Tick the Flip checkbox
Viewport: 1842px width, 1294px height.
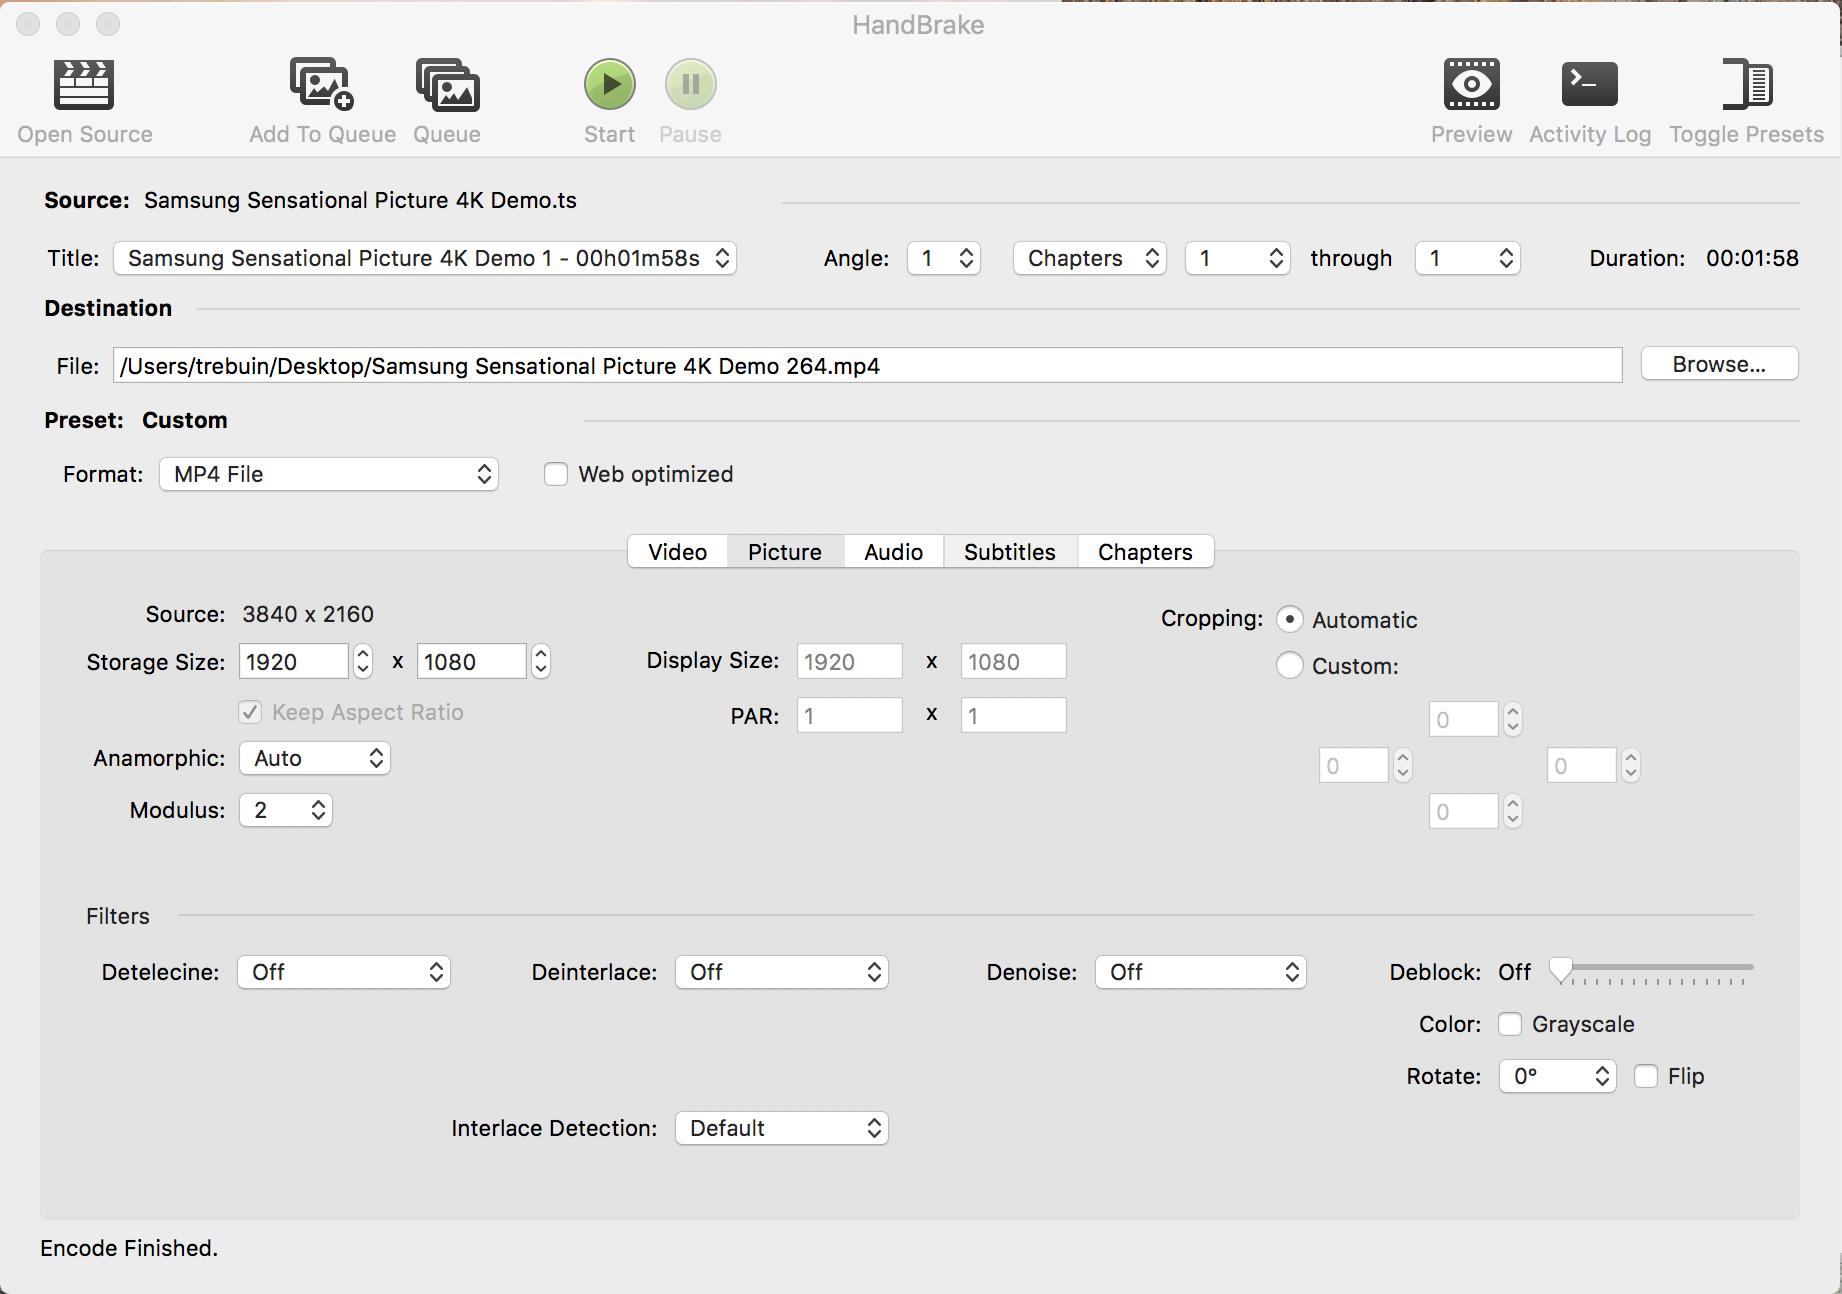coord(1646,1076)
